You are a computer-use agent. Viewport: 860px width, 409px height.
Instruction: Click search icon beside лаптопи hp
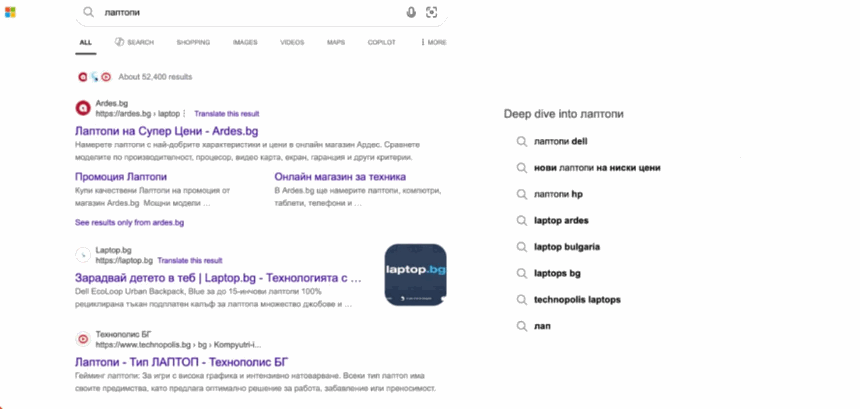pos(522,194)
